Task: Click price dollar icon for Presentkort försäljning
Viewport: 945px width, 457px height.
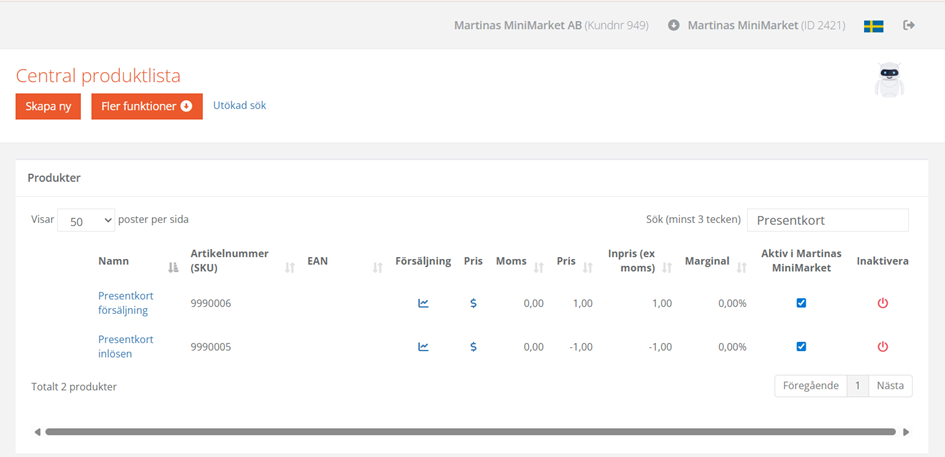Action: click(473, 303)
